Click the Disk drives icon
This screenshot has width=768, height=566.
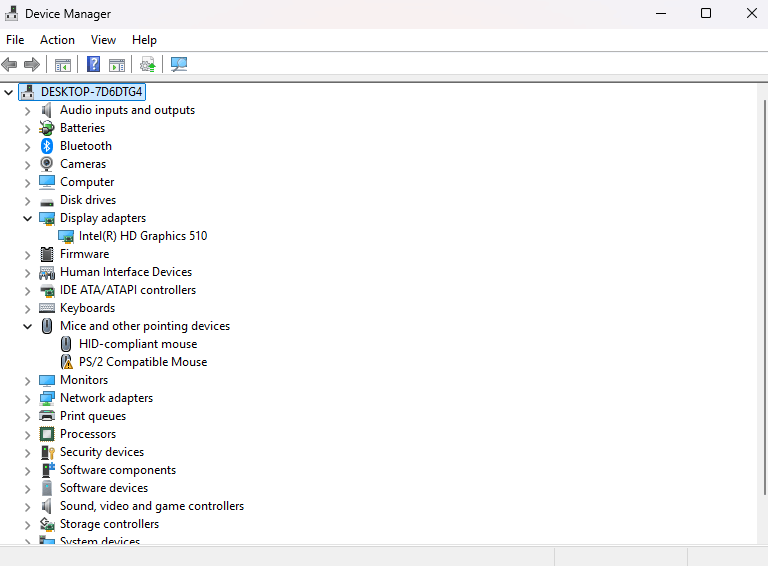[47, 202]
